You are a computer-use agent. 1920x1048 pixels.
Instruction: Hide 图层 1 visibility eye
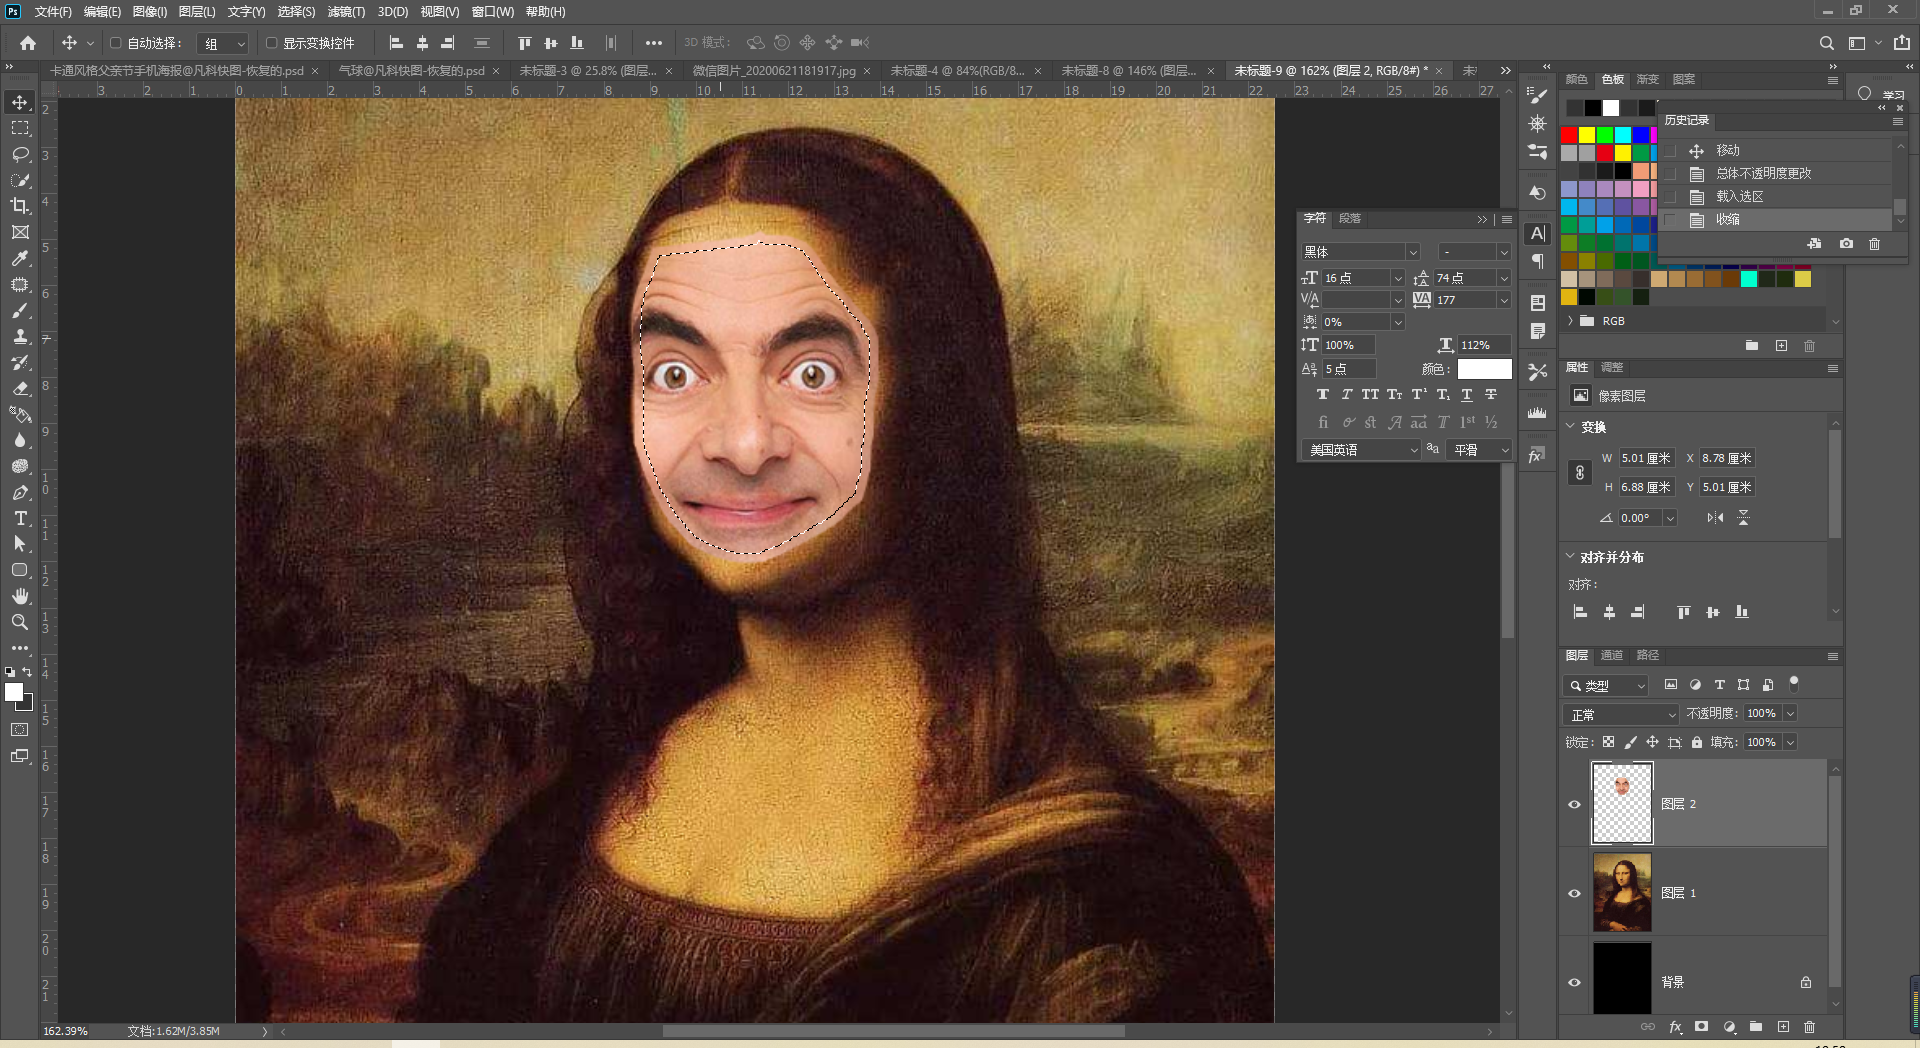[x=1574, y=893]
